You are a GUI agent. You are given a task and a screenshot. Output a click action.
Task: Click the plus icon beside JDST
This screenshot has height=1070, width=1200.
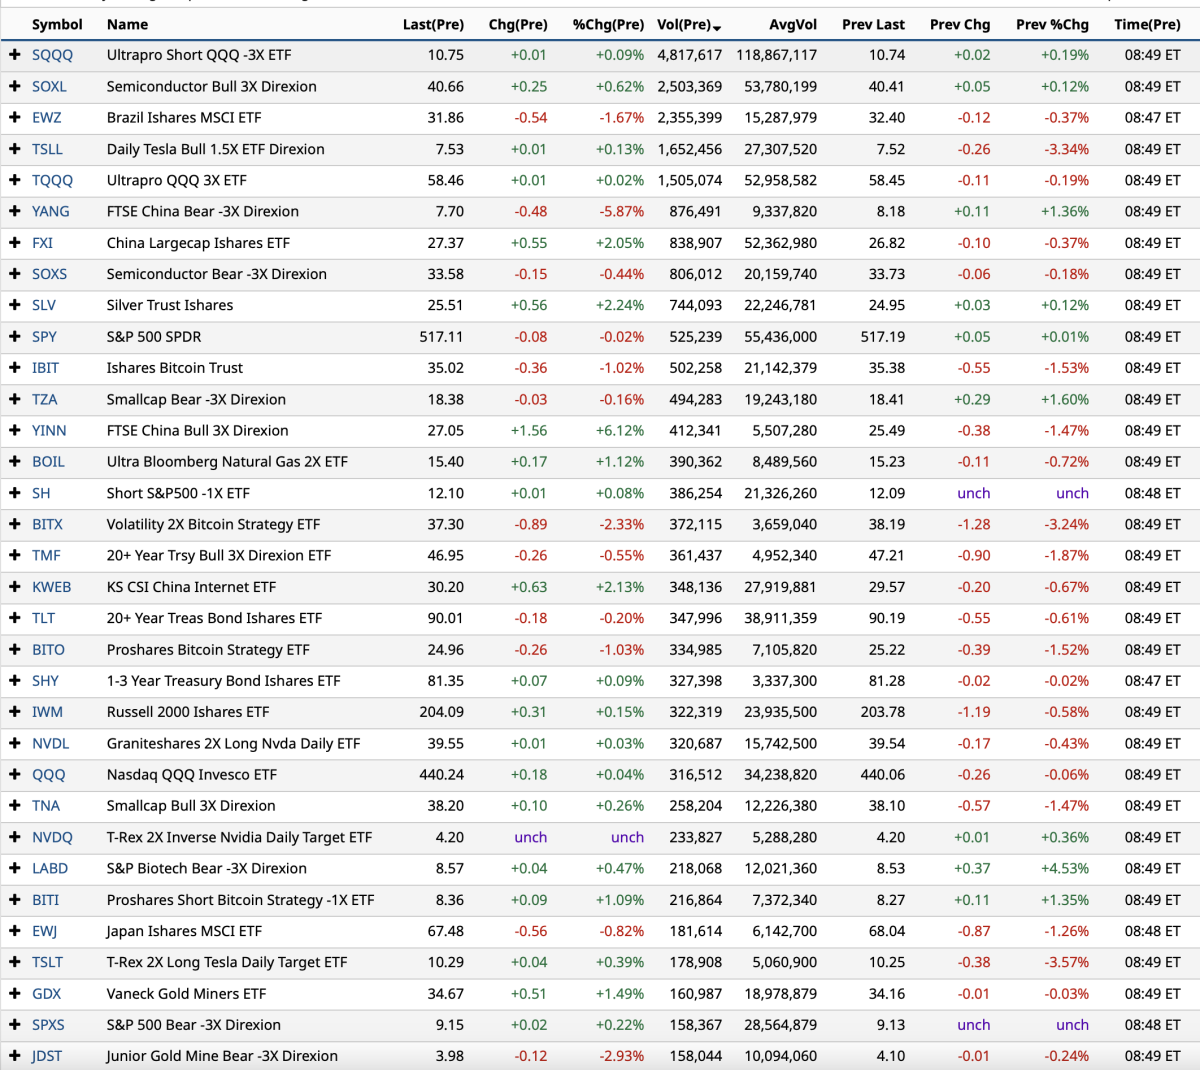pos(14,1056)
